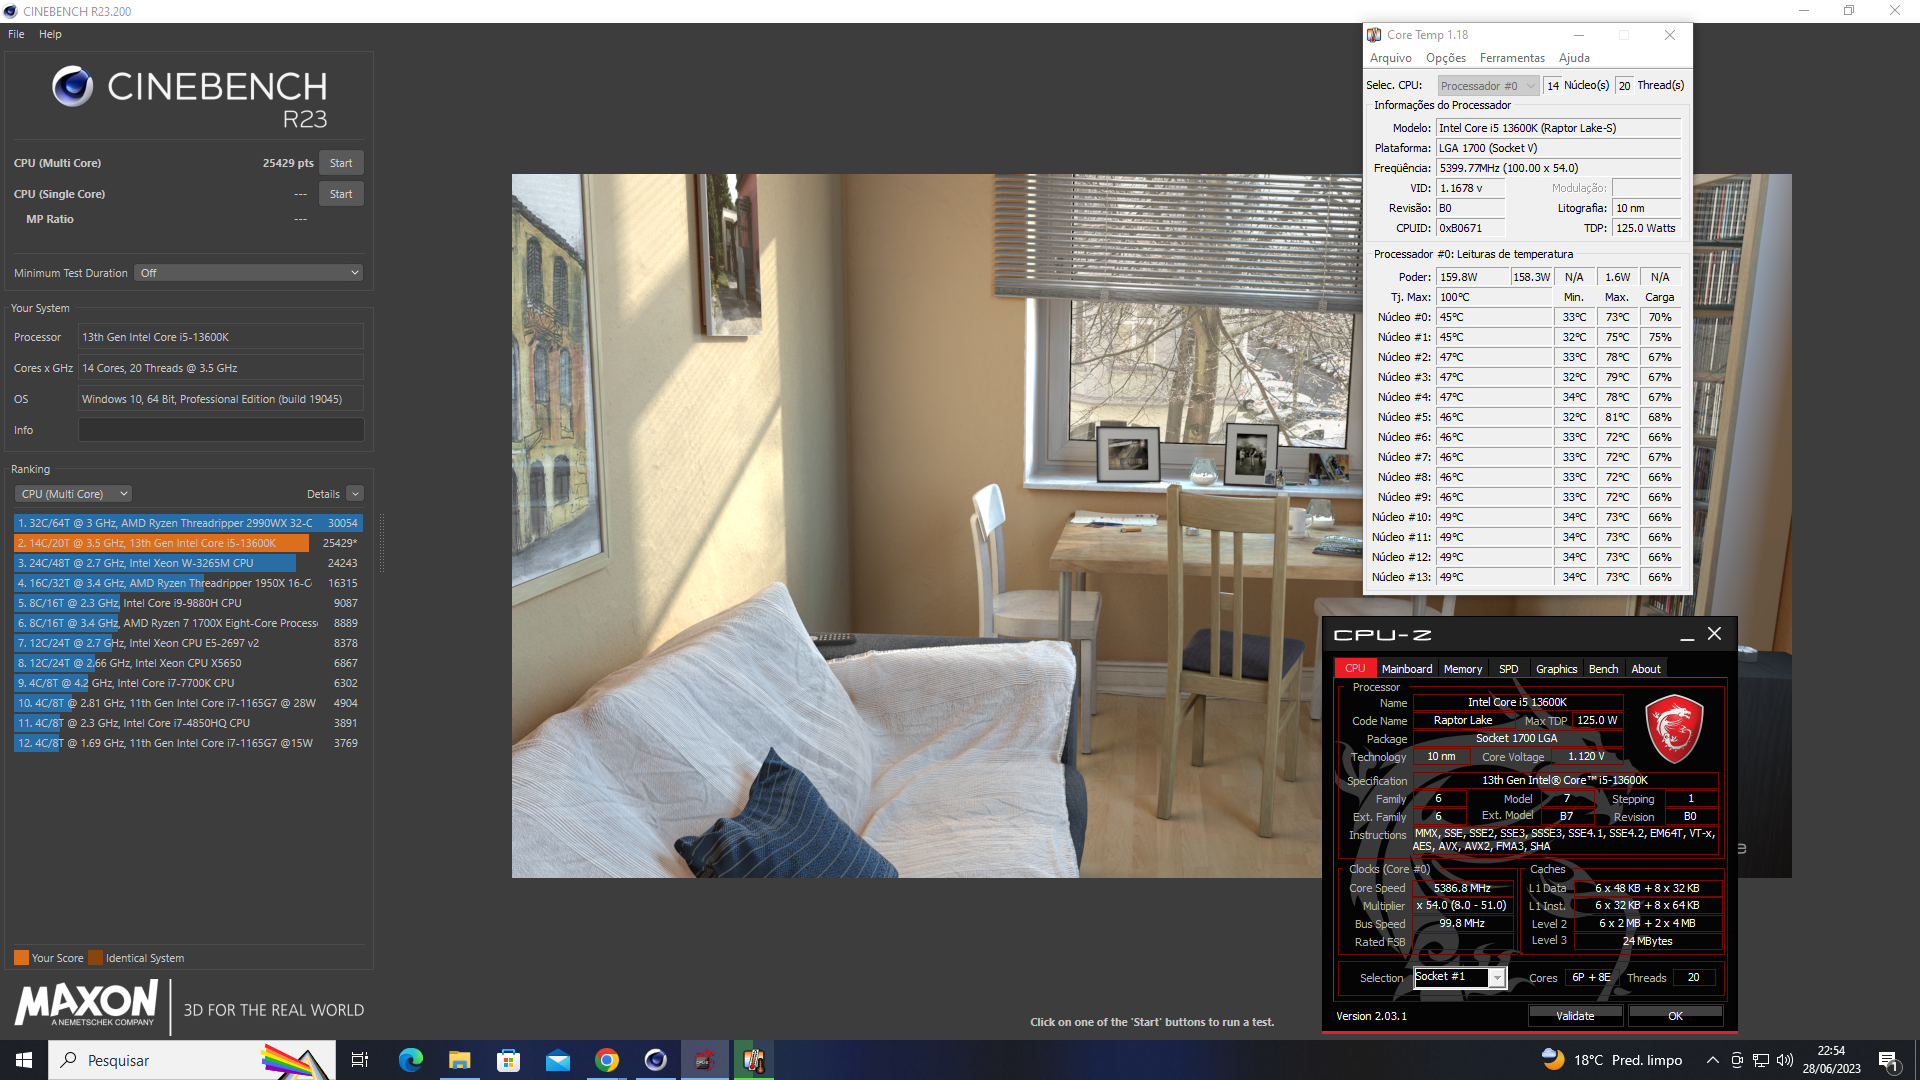Open the File menu in Cinebench
1920x1080 pixels.
tap(16, 34)
